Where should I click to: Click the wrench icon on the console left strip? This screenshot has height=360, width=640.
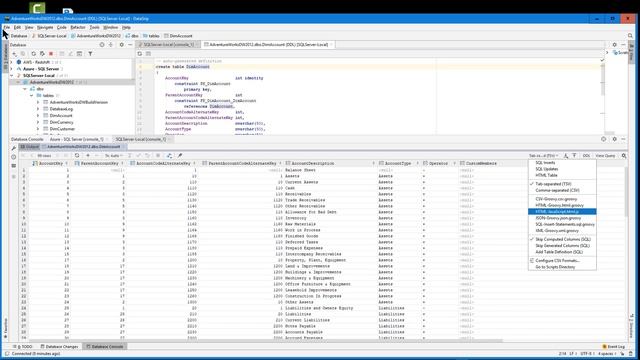(13, 148)
